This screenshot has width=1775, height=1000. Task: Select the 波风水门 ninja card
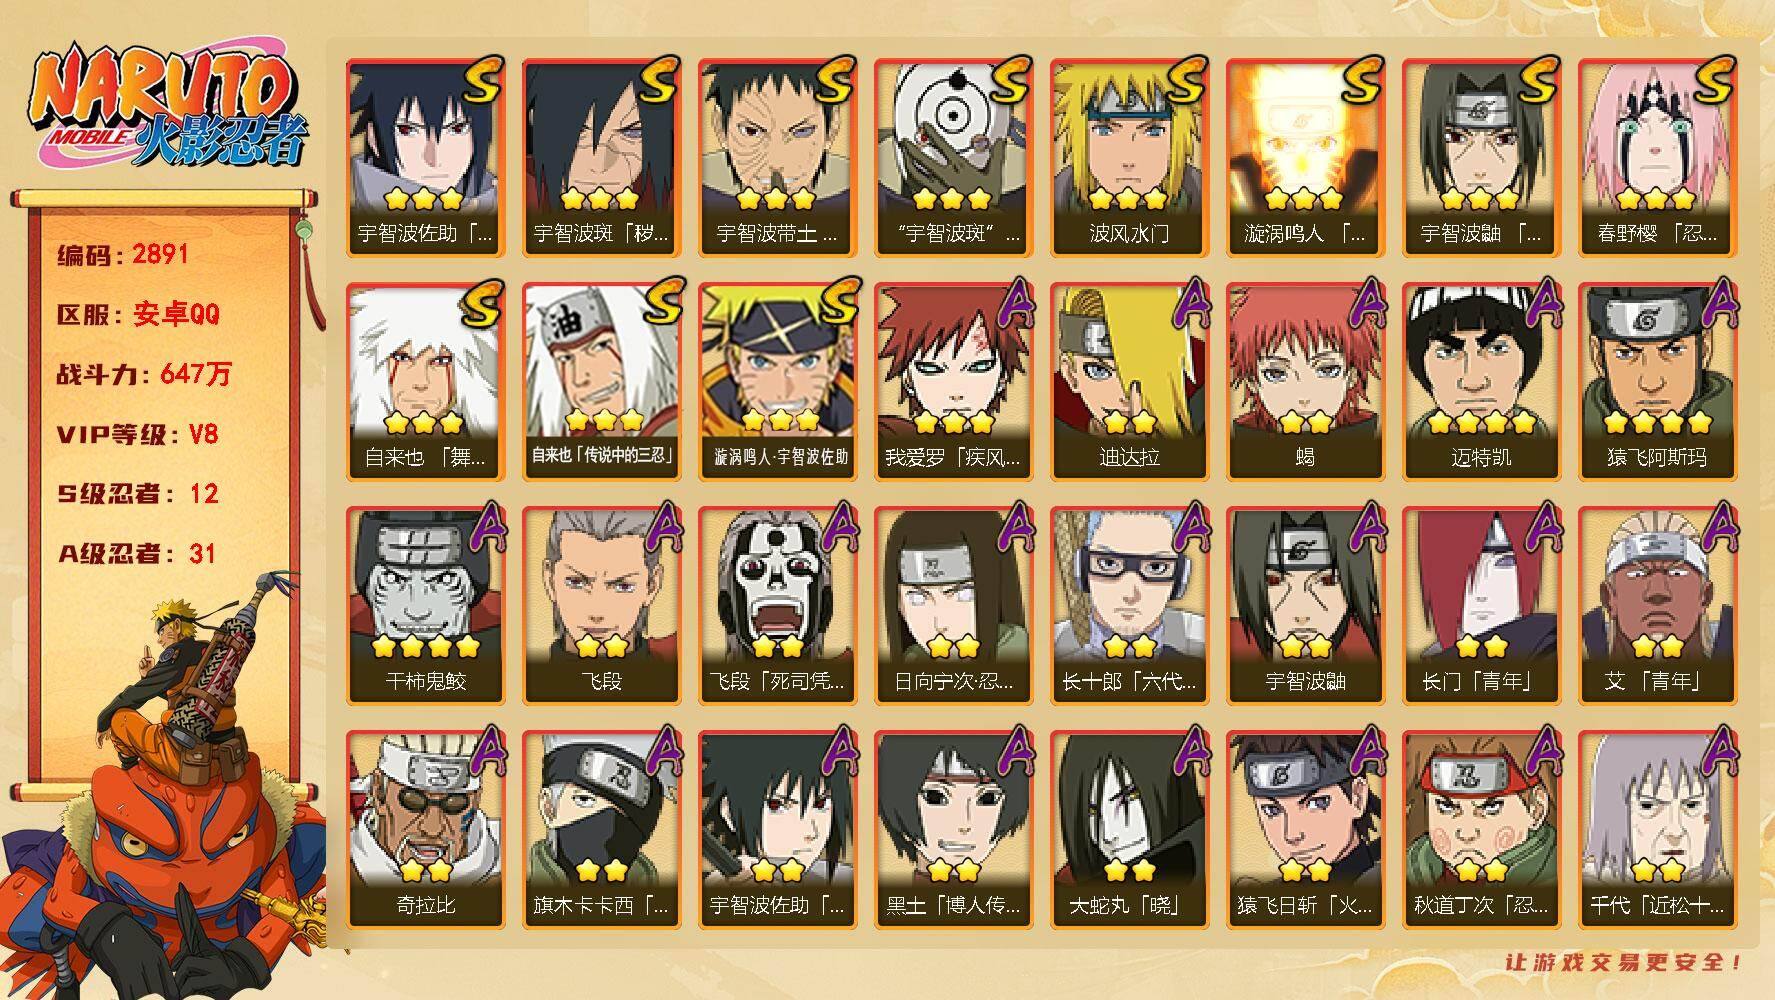click(x=1129, y=158)
